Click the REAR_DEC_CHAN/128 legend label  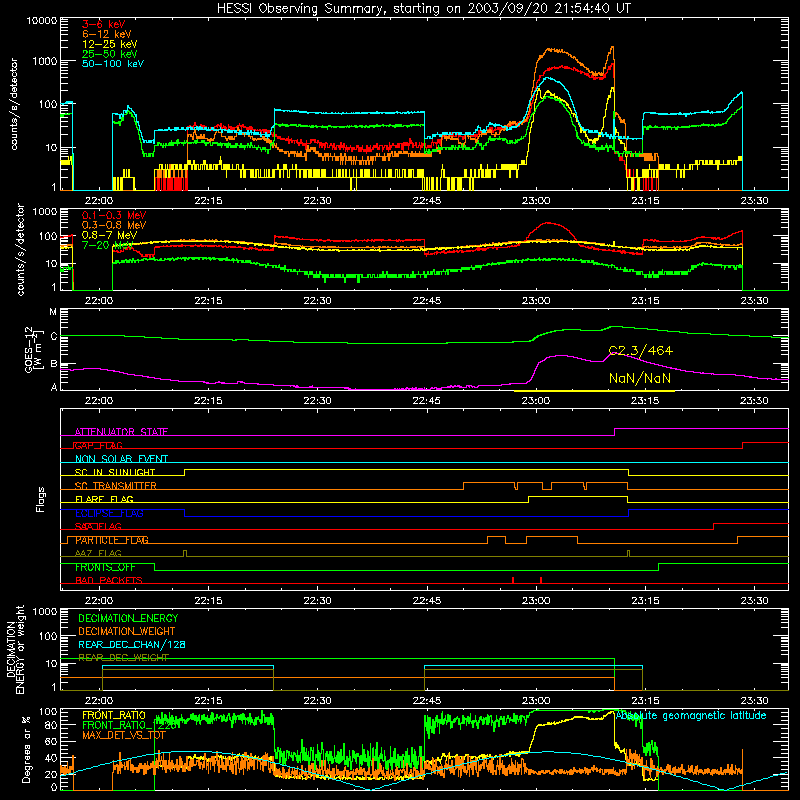click(132, 644)
